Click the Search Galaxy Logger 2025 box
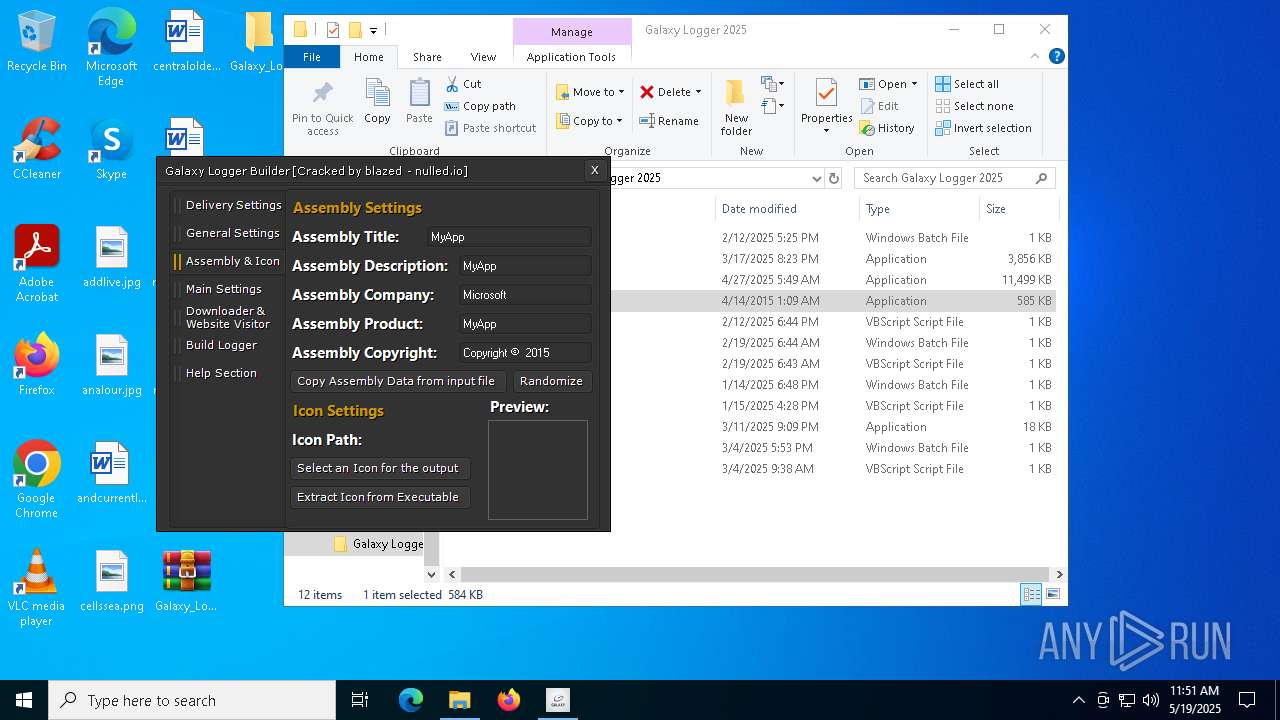Screen dimensions: 1280x720 pyautogui.click(x=954, y=178)
